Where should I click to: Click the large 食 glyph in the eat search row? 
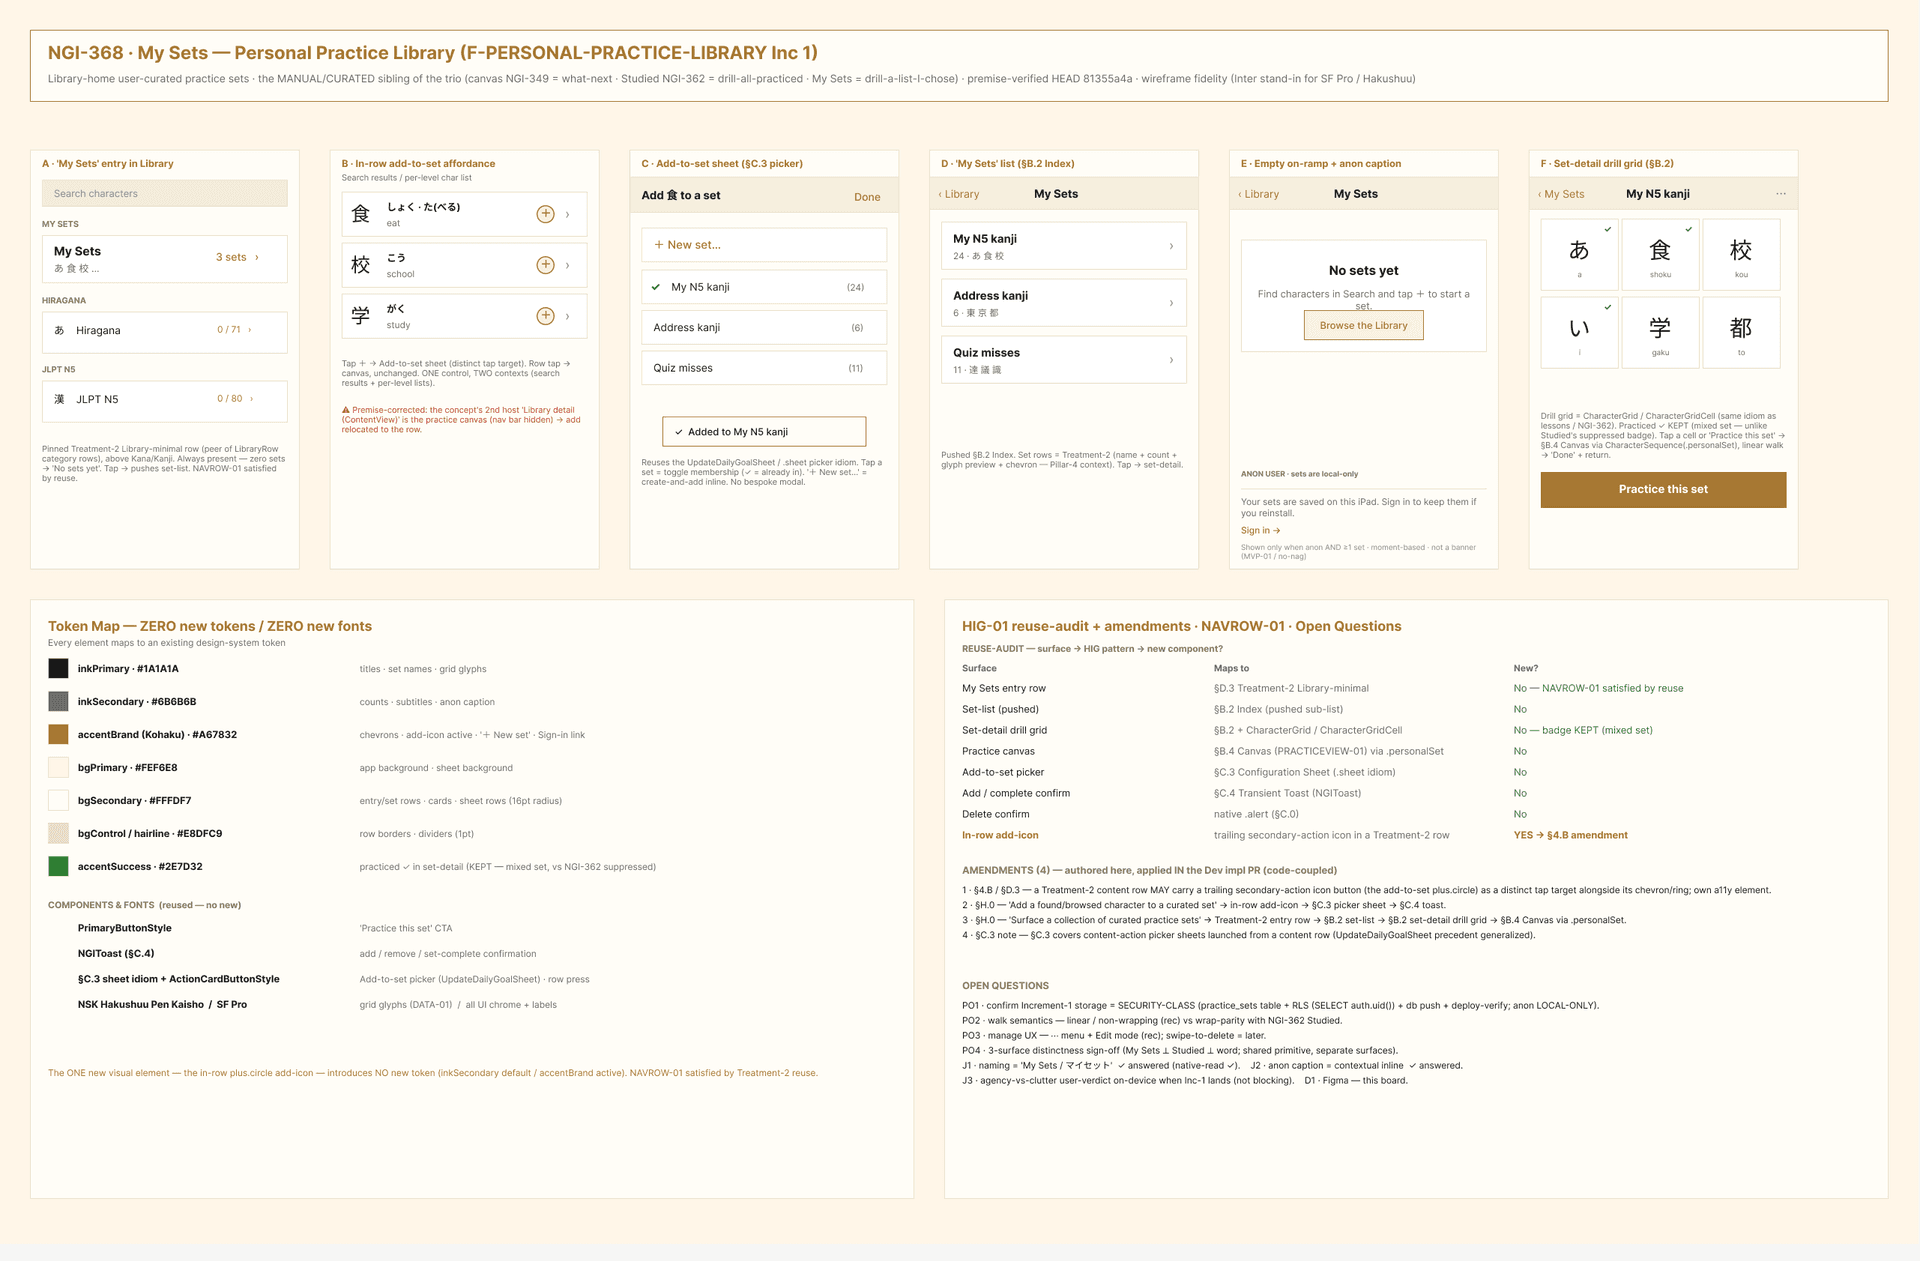pyautogui.click(x=361, y=214)
